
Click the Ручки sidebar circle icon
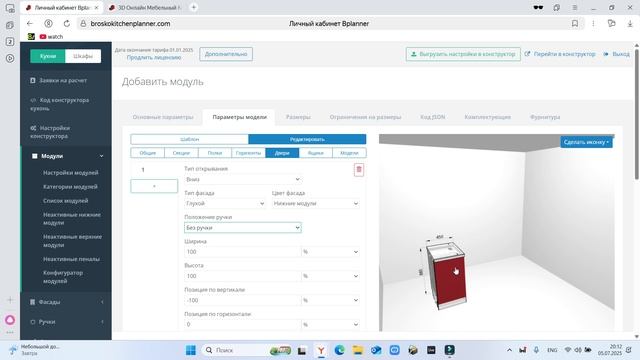coord(33,322)
